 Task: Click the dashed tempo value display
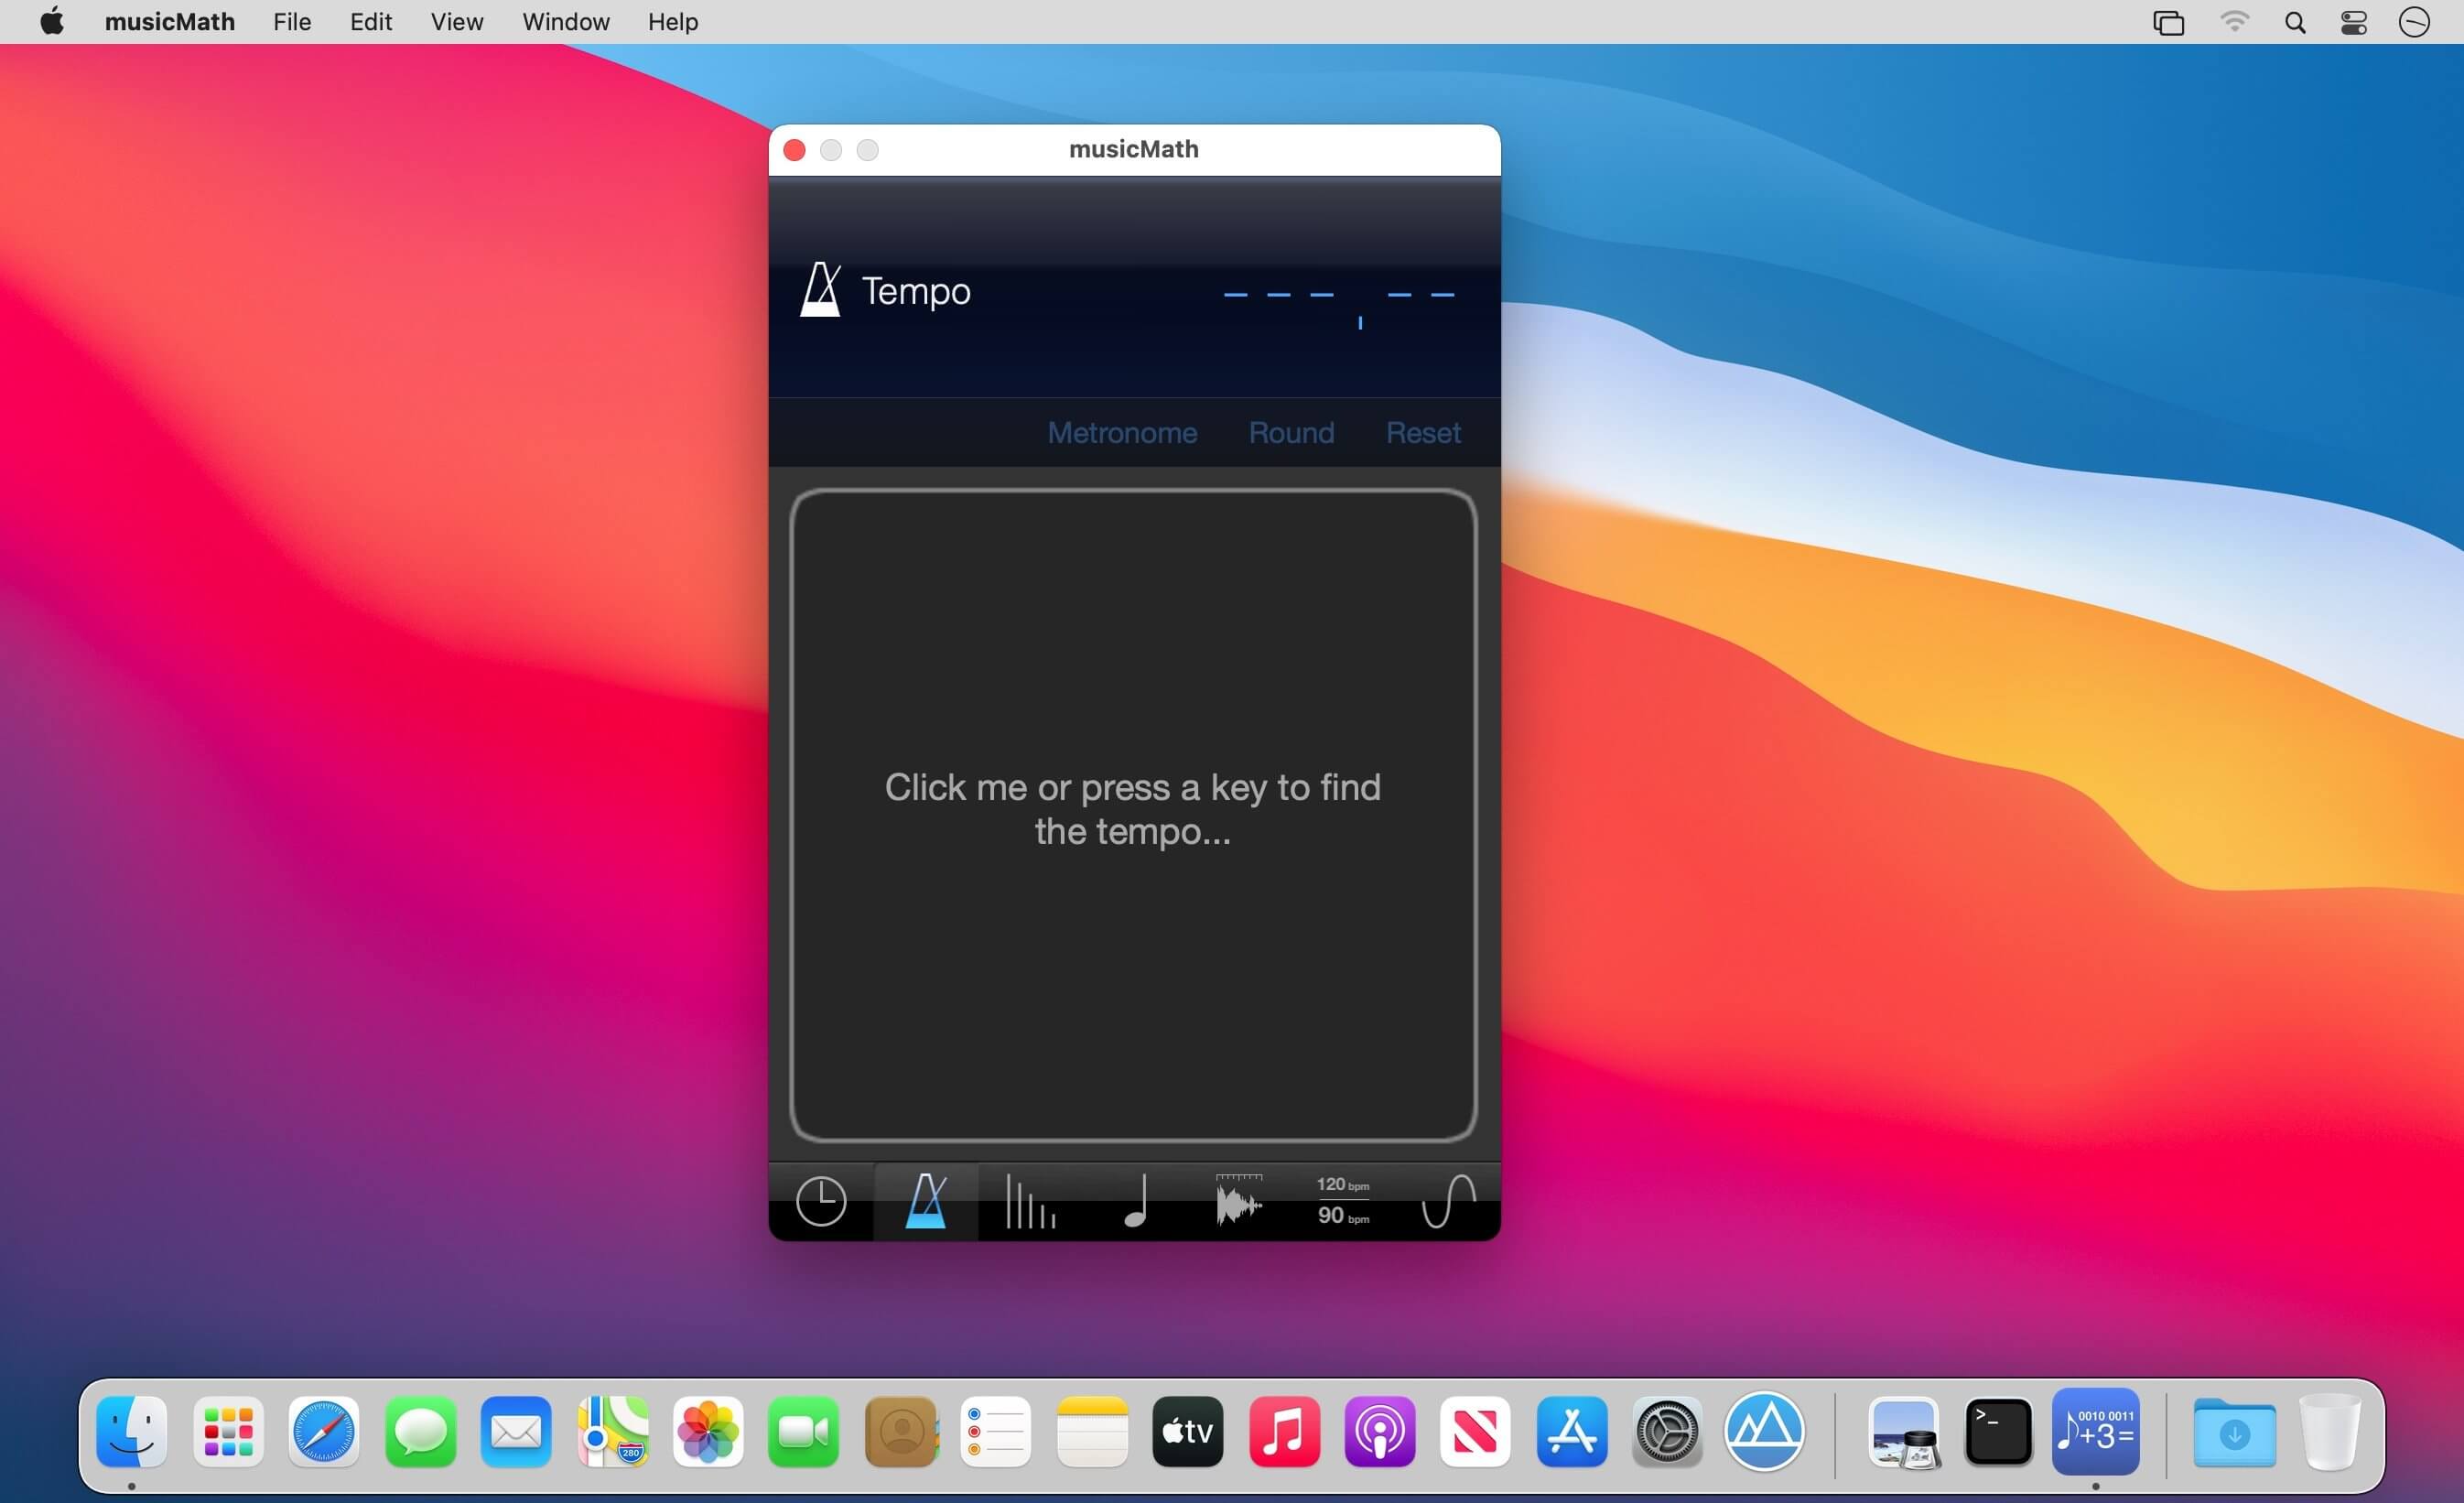[x=1339, y=296]
